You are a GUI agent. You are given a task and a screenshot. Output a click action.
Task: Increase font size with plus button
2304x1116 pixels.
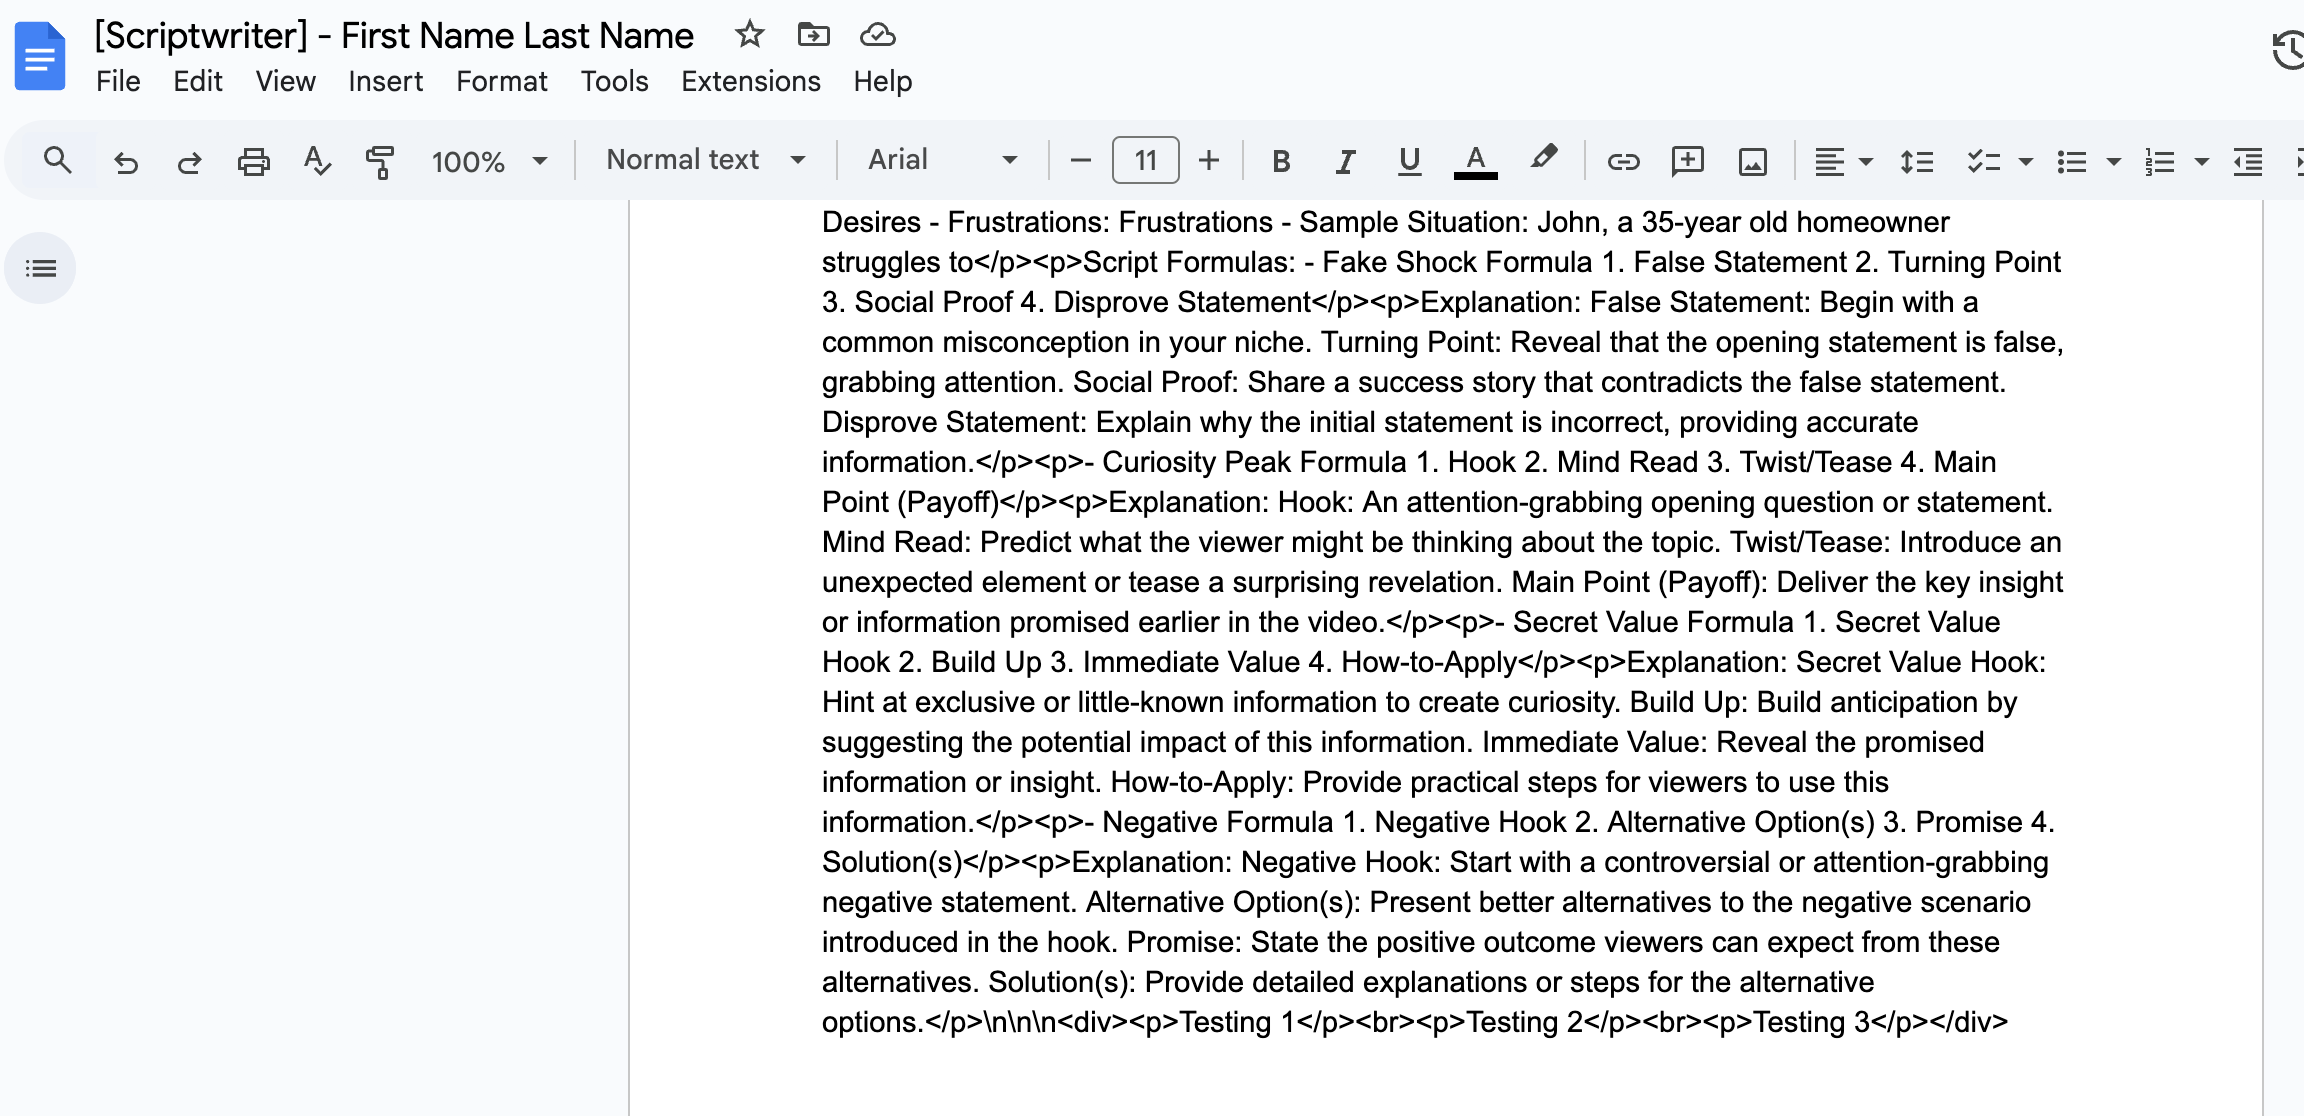click(x=1209, y=160)
